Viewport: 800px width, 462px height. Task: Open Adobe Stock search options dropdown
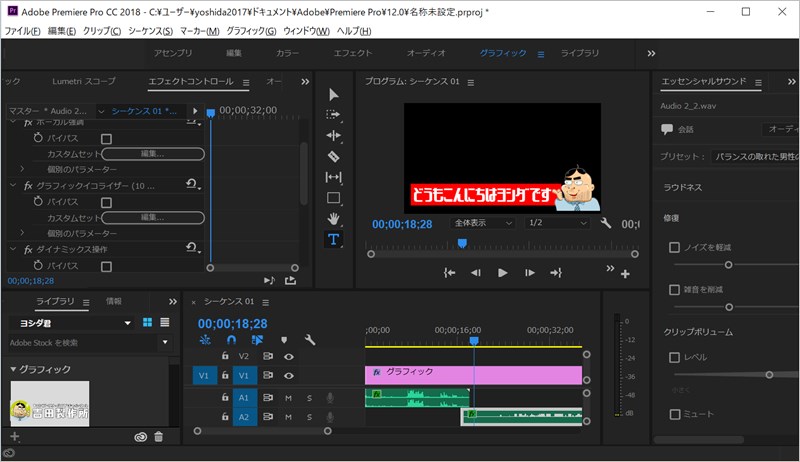[165, 342]
